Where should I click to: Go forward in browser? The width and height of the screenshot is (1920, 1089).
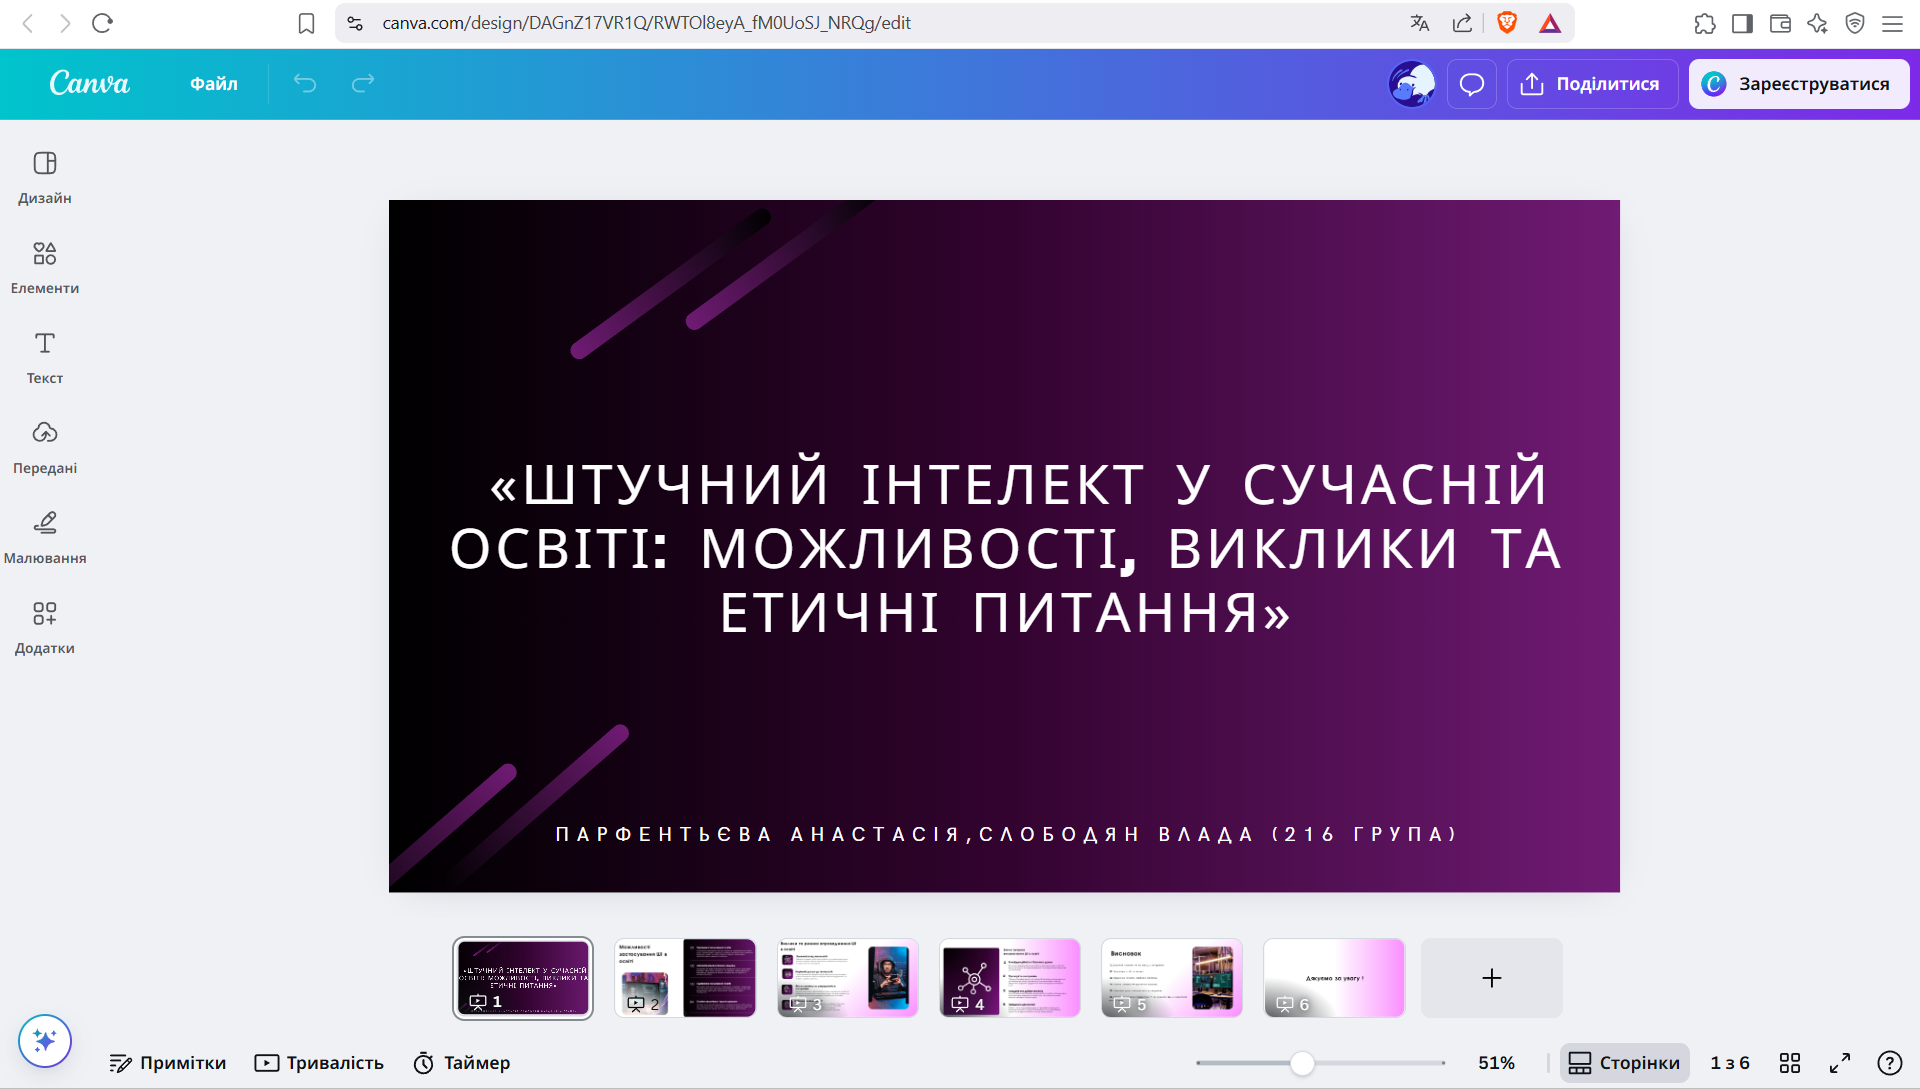65,23
